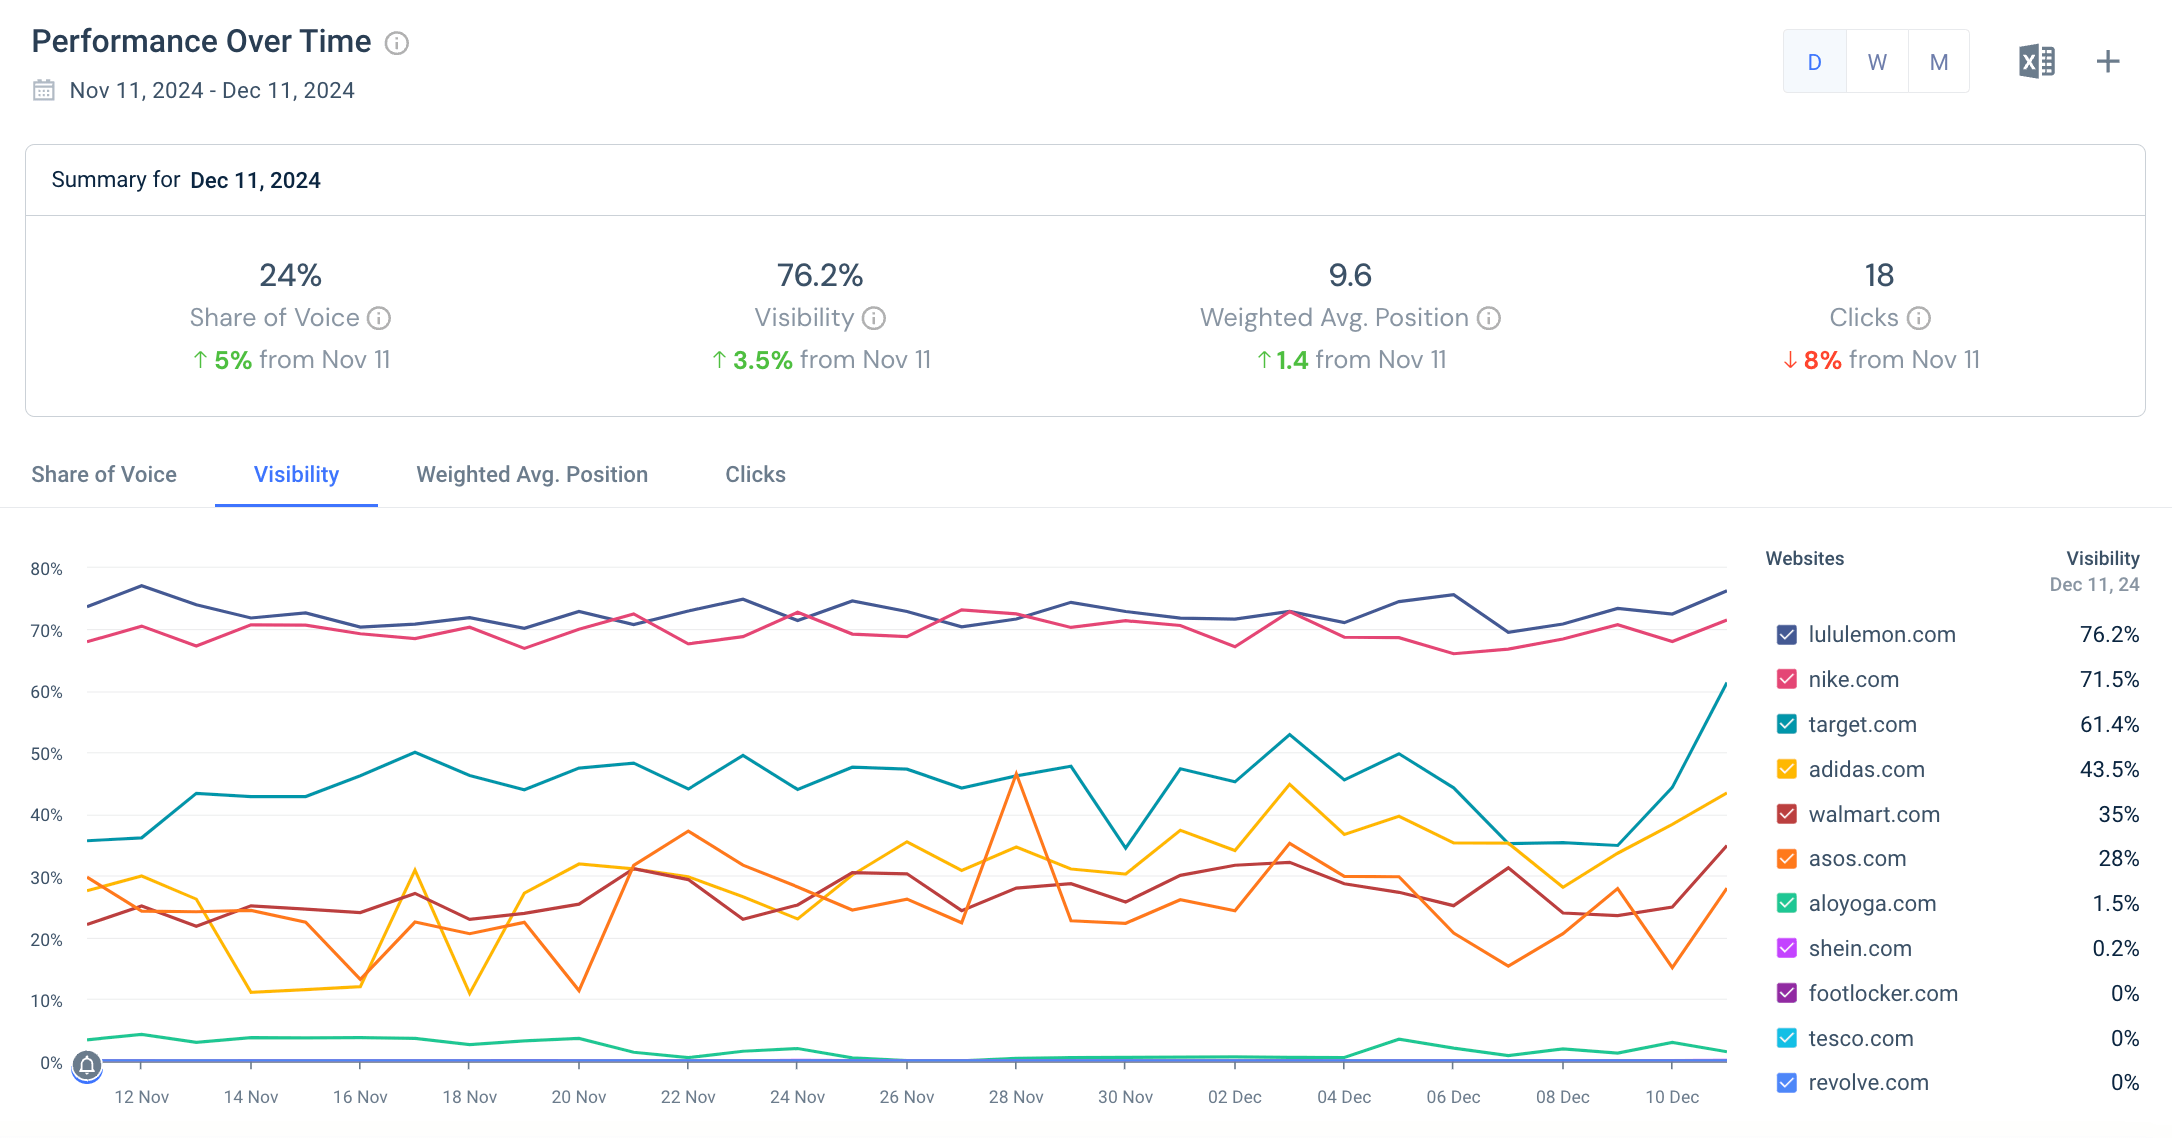The height and width of the screenshot is (1138, 2172).
Task: Switch to Share of Voice tab
Action: 104,475
